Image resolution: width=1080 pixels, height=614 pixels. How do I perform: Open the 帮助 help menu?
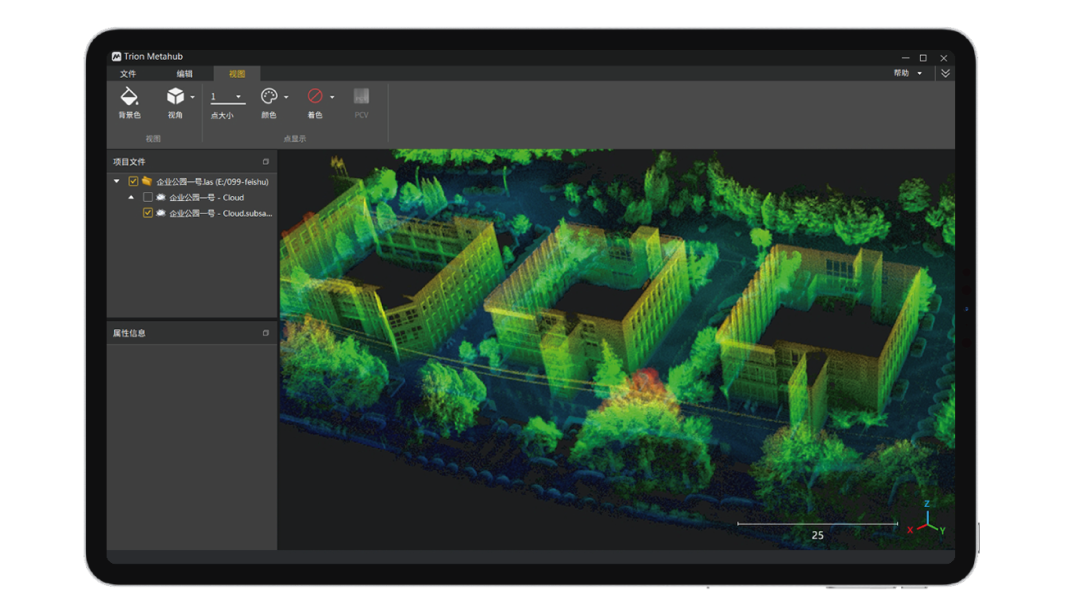pyautogui.click(x=907, y=73)
